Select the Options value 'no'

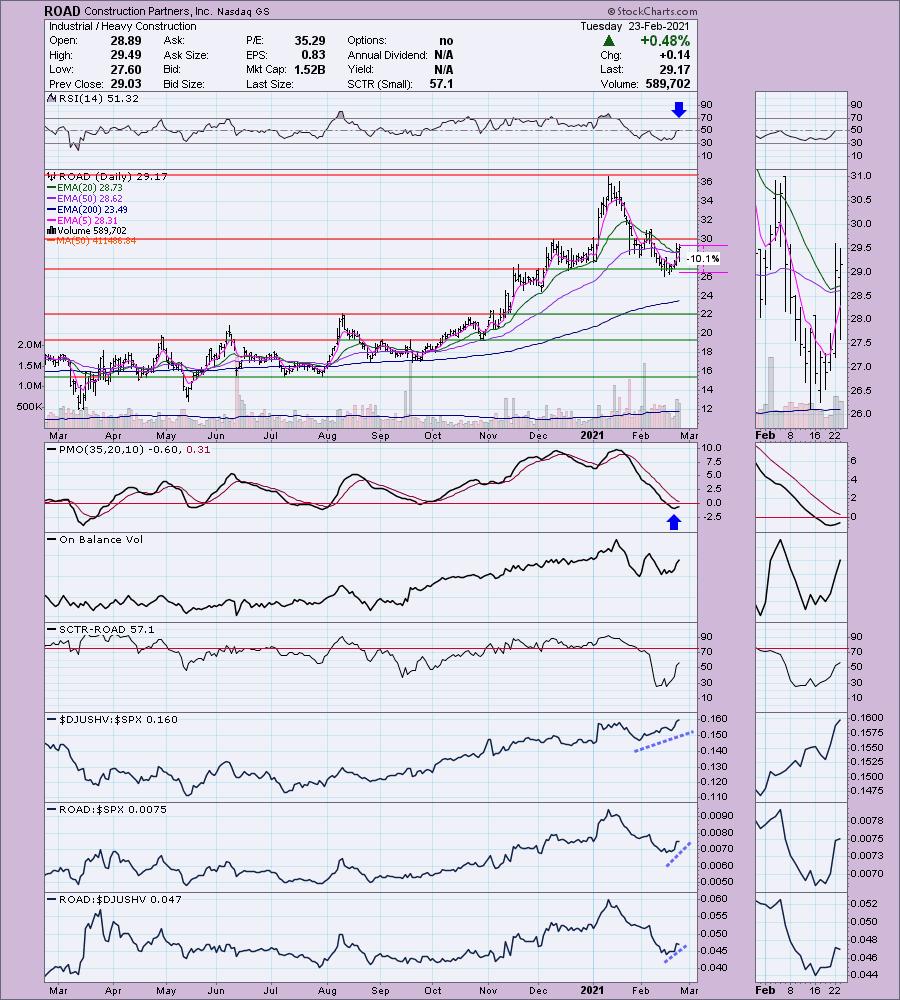446,41
